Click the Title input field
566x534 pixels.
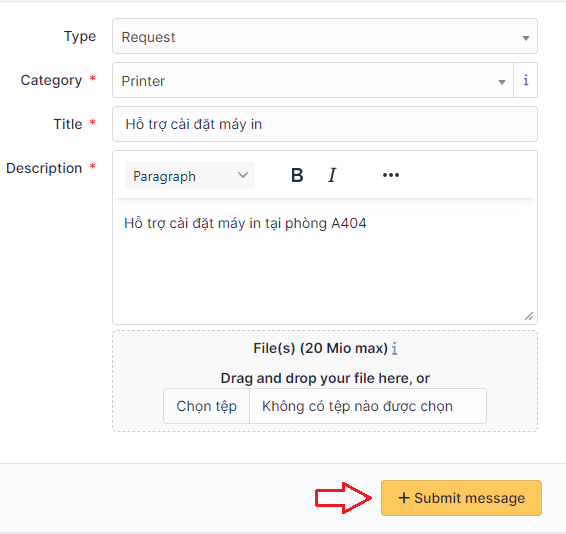(325, 124)
